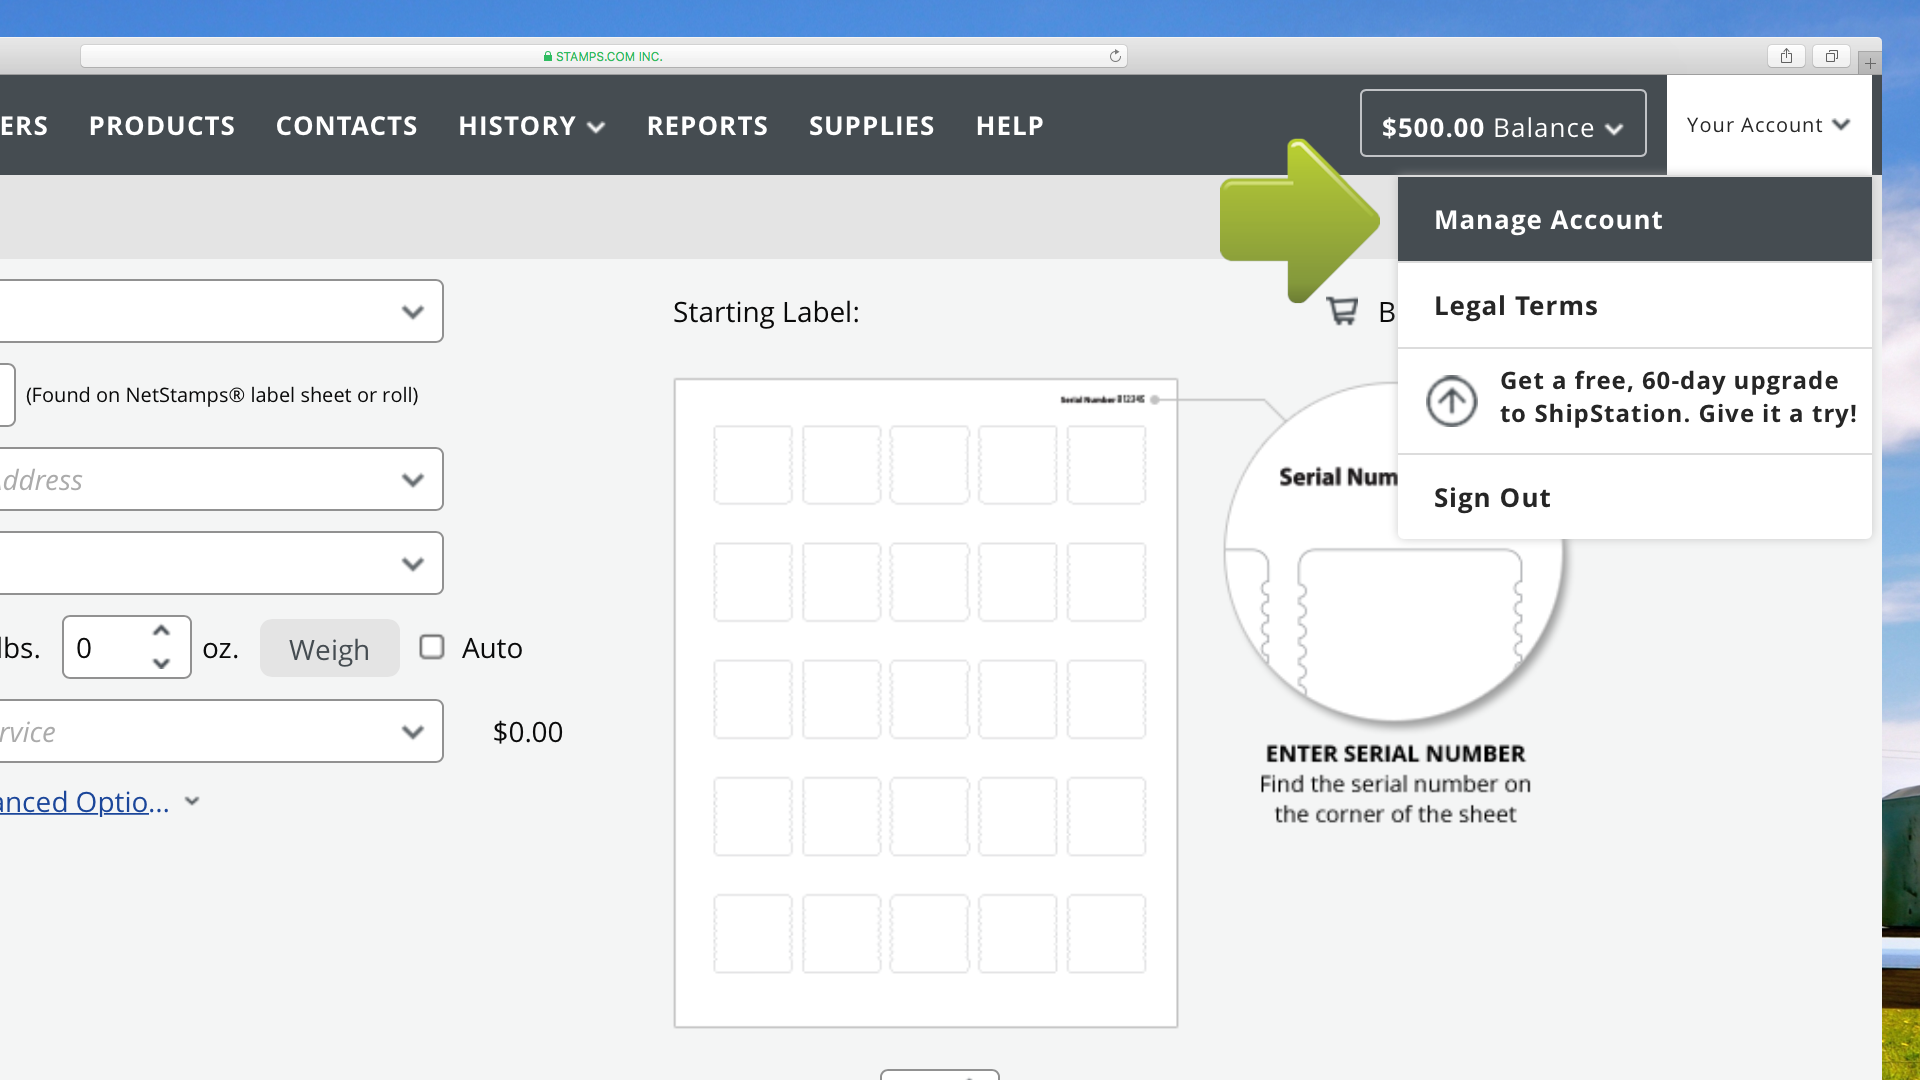Viewport: 1920px width, 1080px height.
Task: Increase ounces with the stepper up arrow
Action: click(161, 630)
